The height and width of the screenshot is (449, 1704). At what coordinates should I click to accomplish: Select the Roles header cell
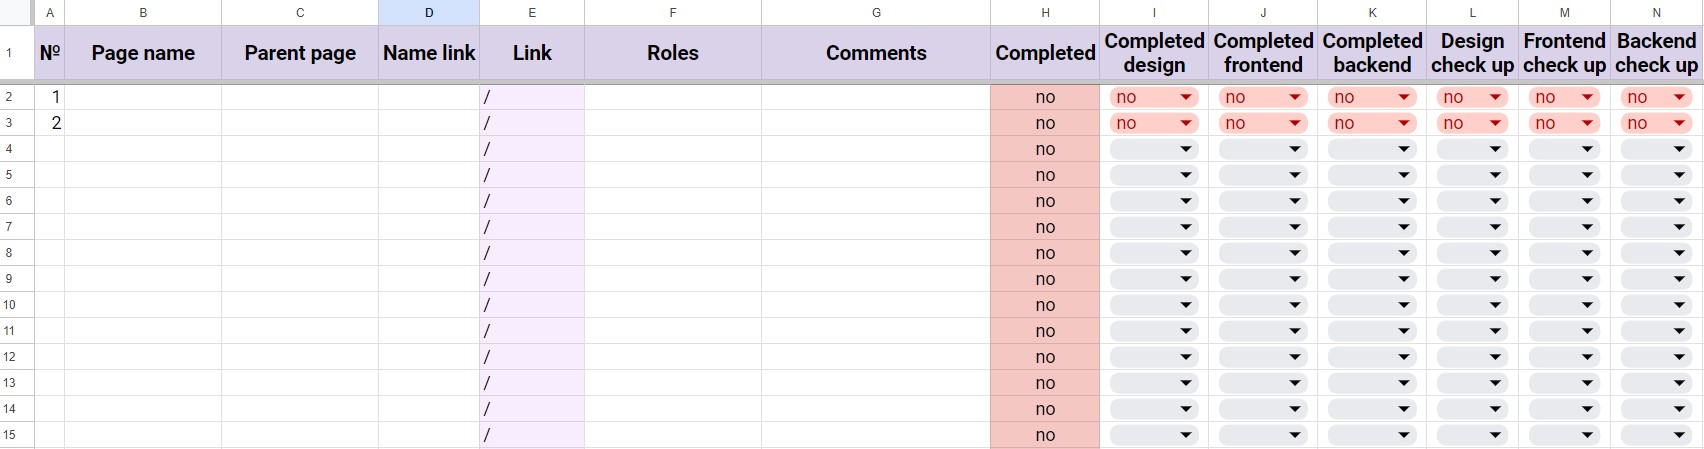click(673, 53)
